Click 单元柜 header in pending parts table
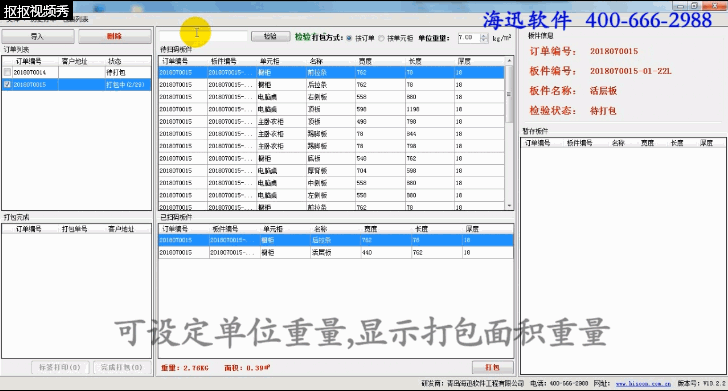Viewport: 728px width, 391px height. (269, 61)
